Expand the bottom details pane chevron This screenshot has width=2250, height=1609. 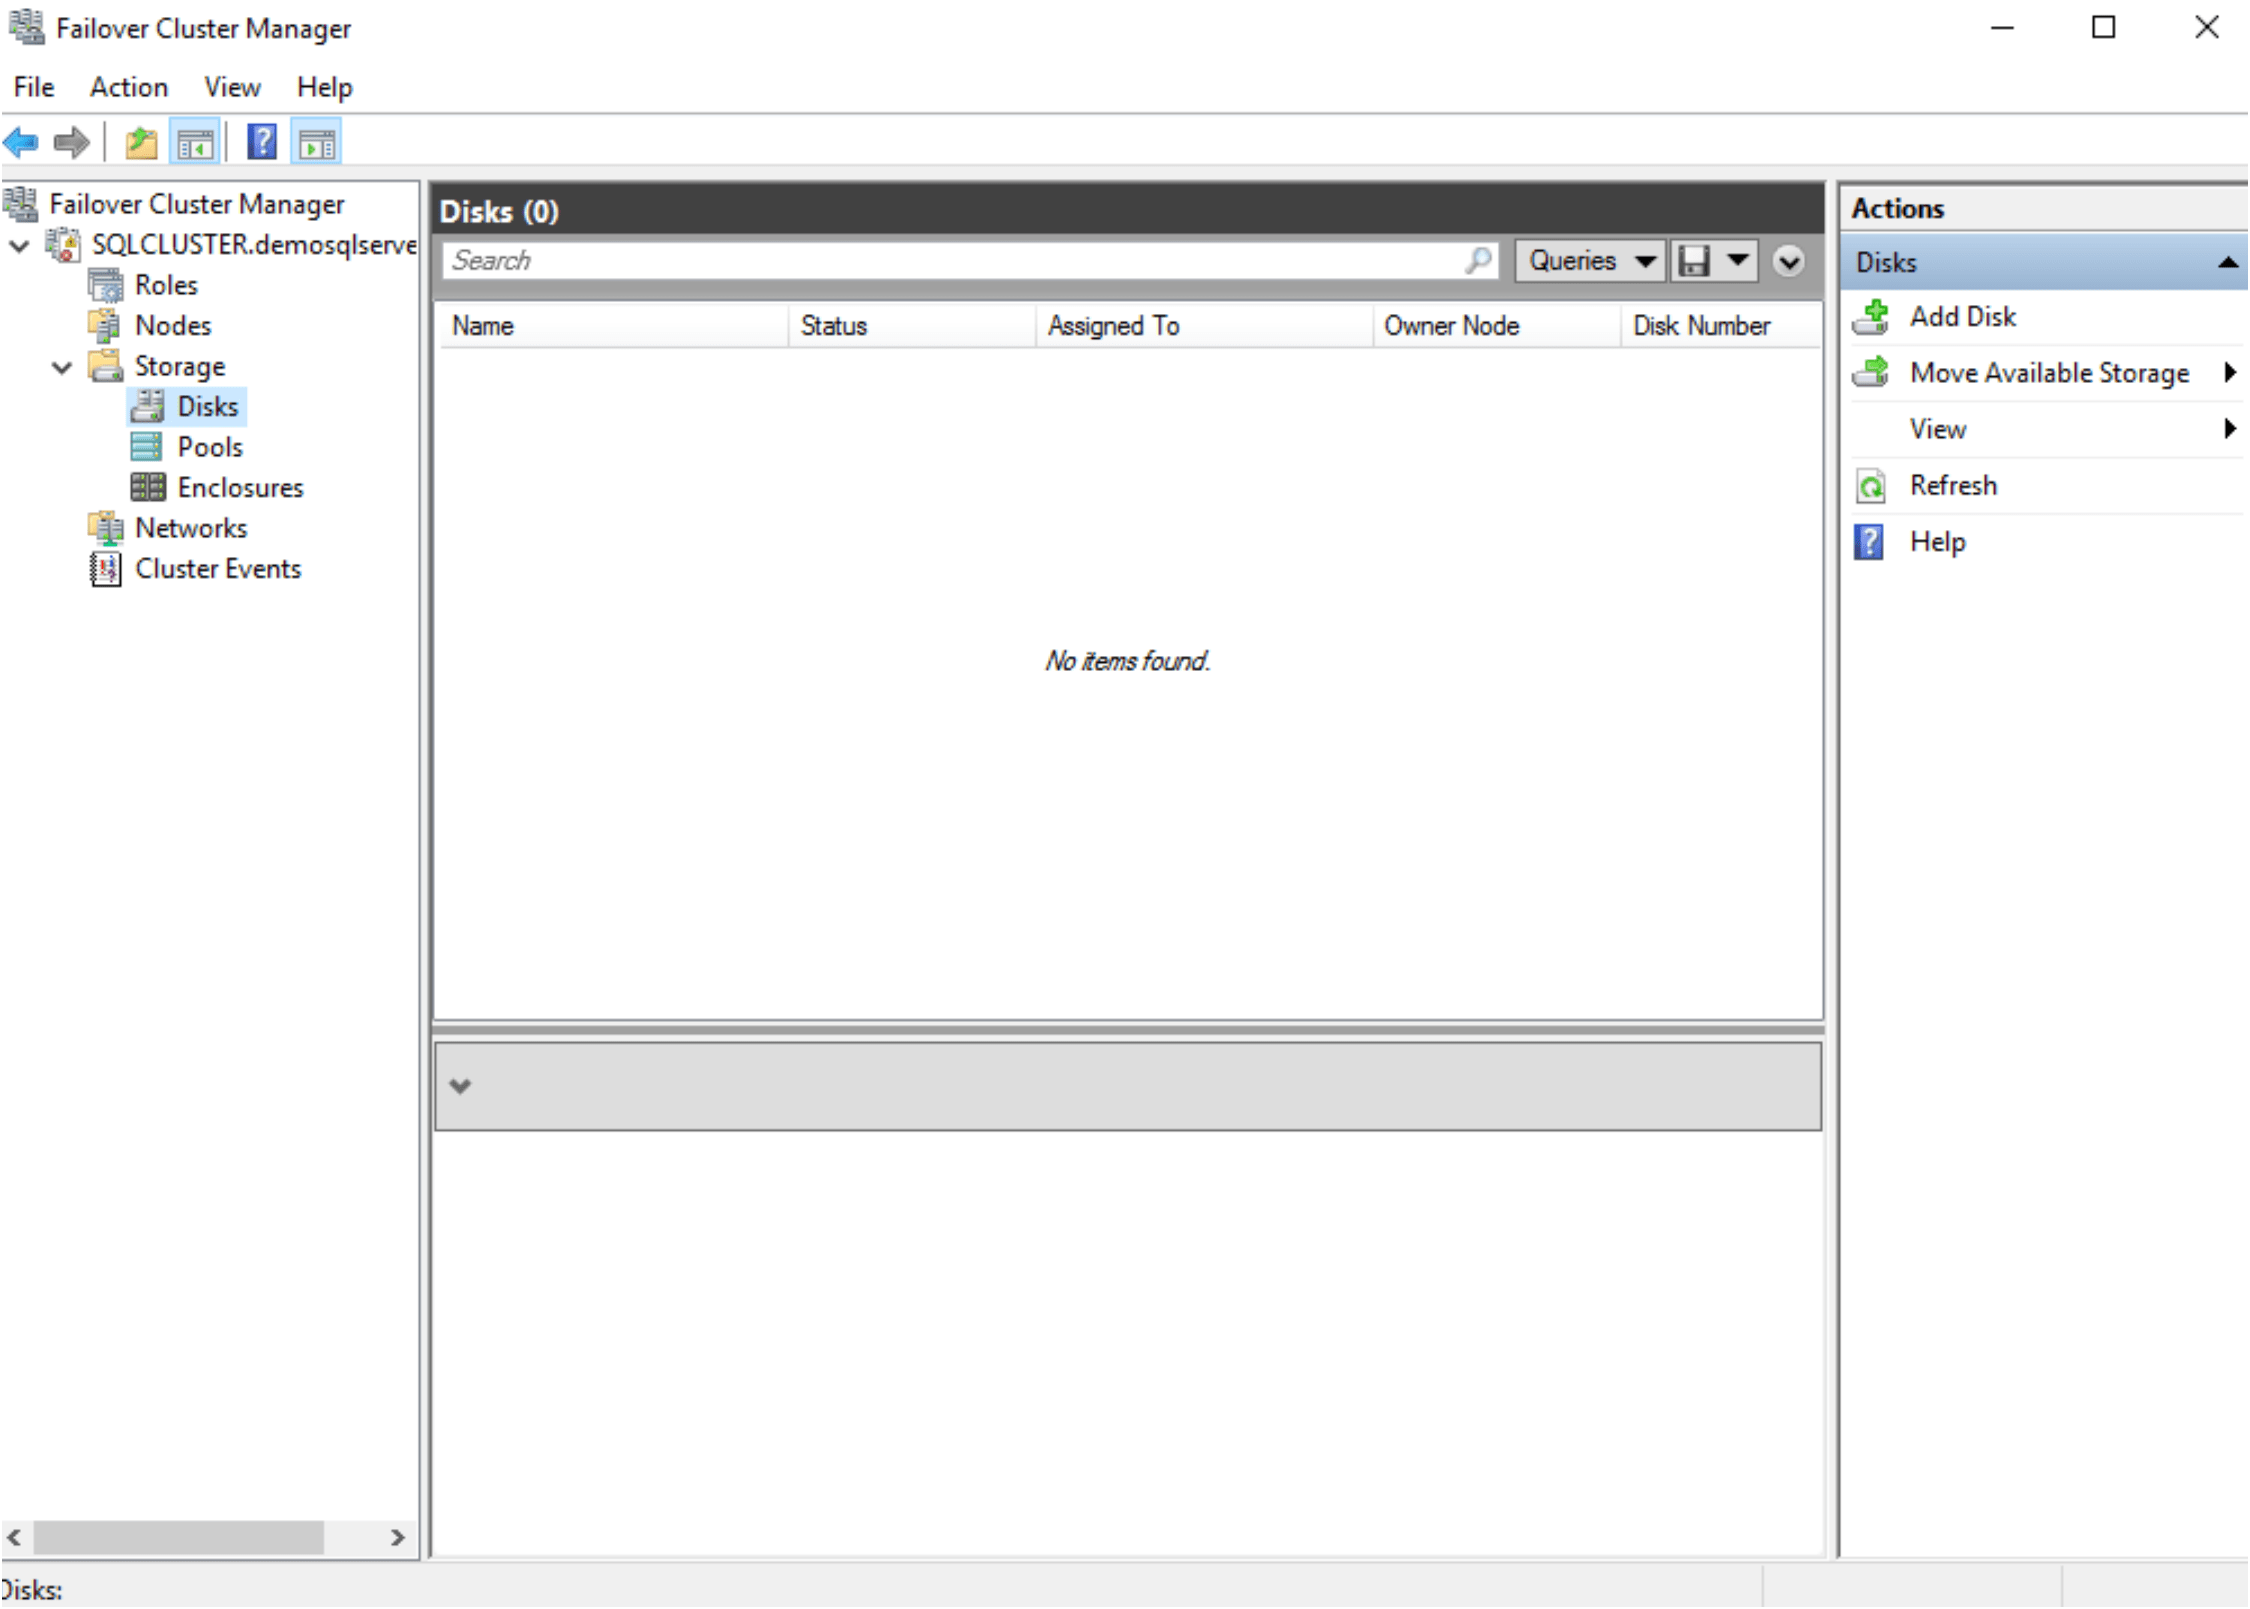pyautogui.click(x=461, y=1086)
